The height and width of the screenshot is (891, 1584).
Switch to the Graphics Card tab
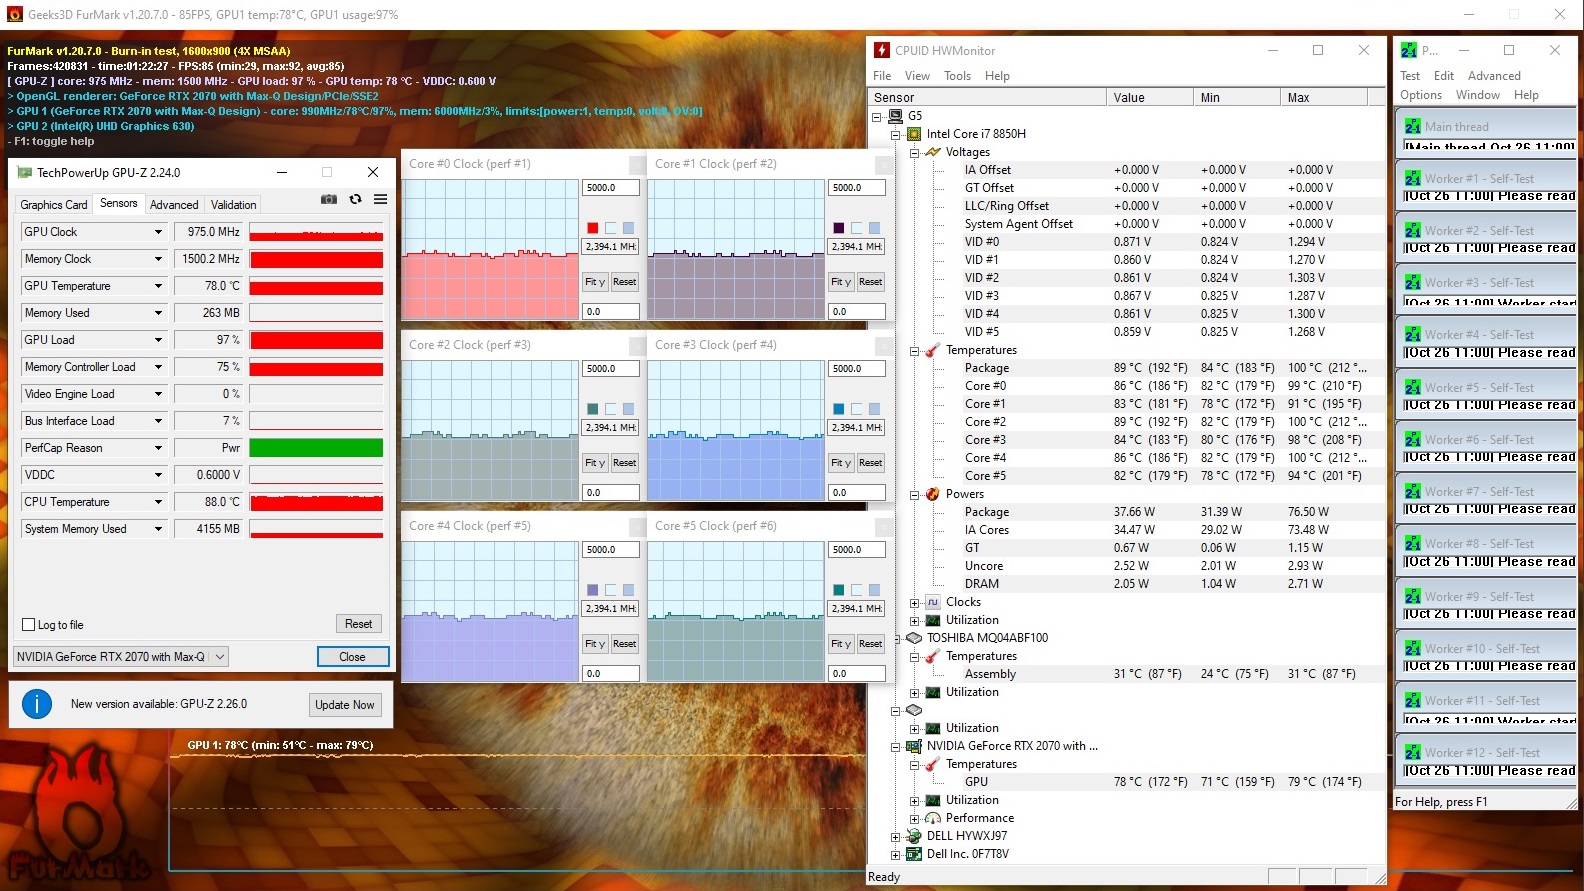coord(54,205)
